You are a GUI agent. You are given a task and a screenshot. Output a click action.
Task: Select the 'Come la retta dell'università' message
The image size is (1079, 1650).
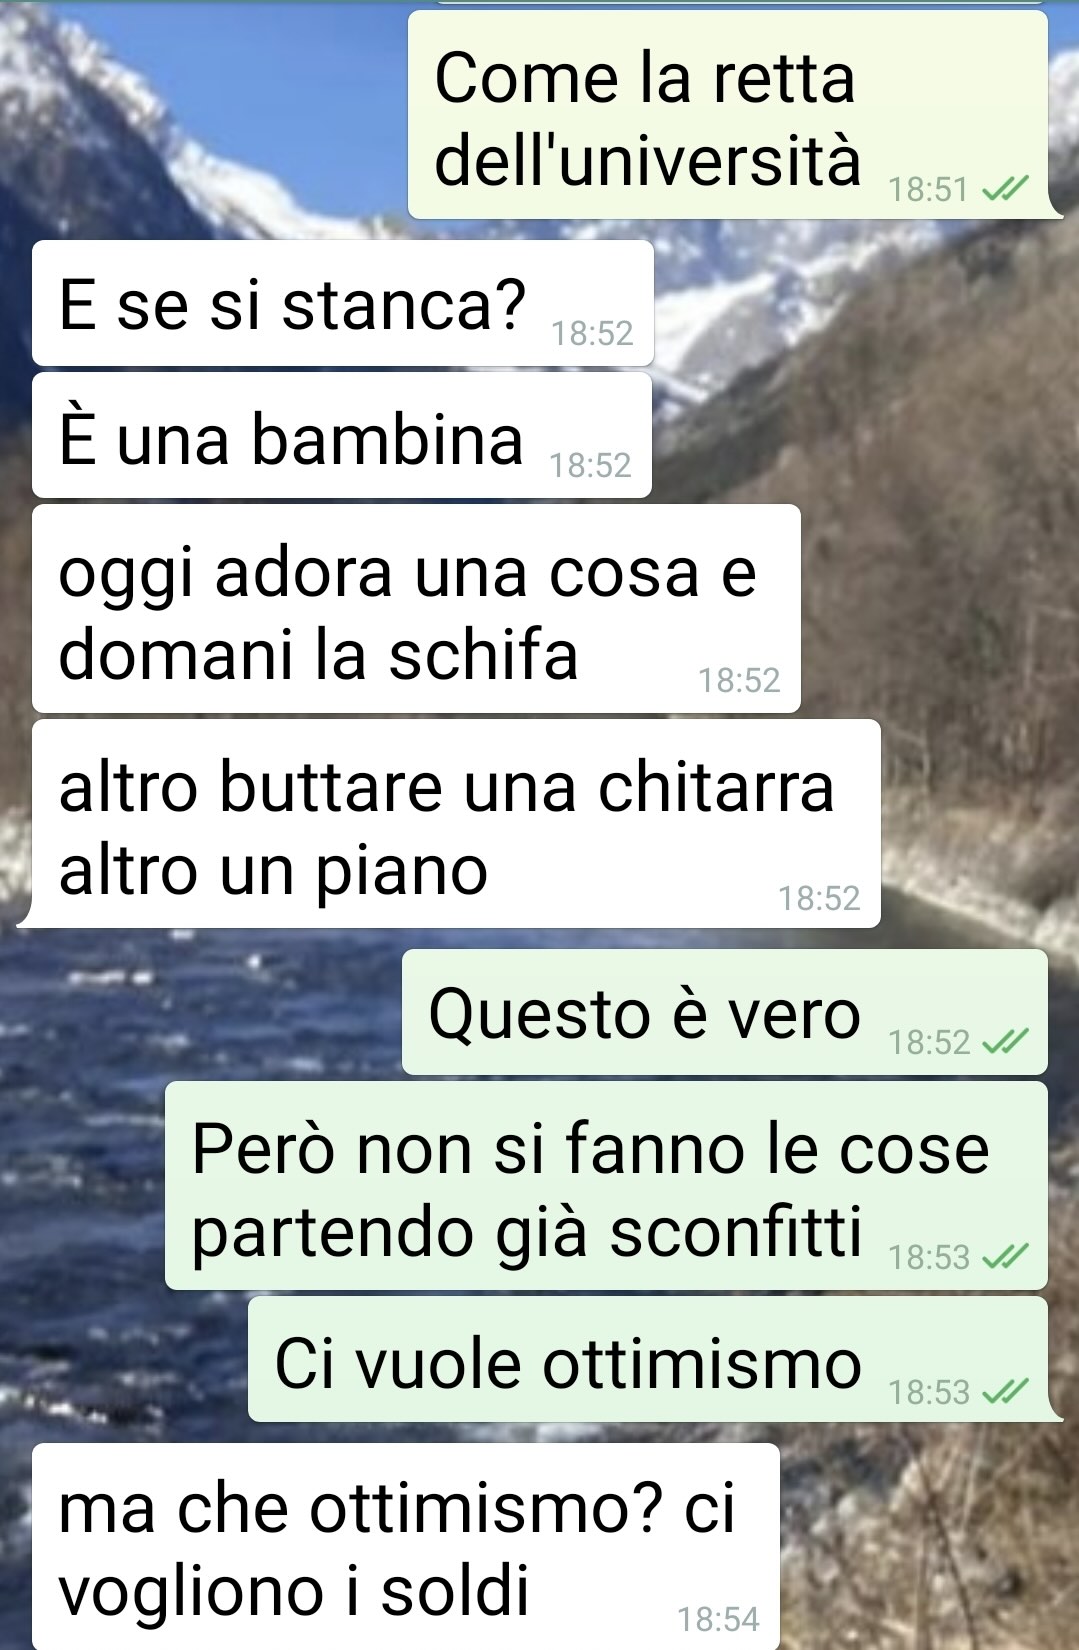(x=729, y=115)
